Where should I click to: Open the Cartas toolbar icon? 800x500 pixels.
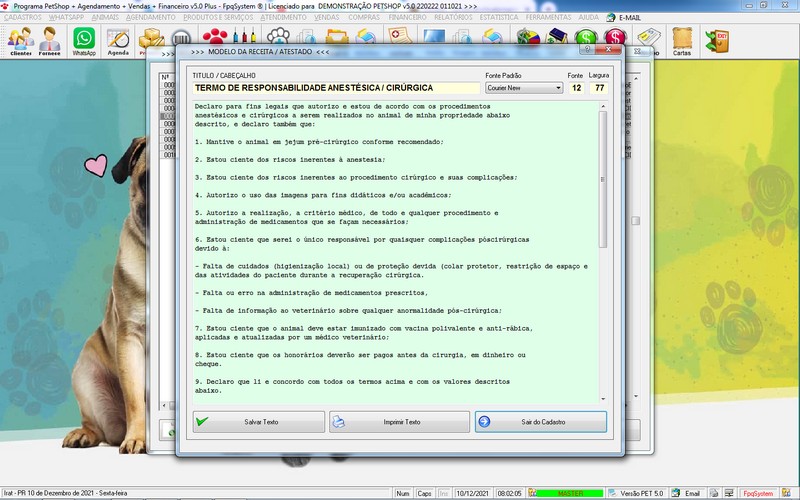click(682, 41)
